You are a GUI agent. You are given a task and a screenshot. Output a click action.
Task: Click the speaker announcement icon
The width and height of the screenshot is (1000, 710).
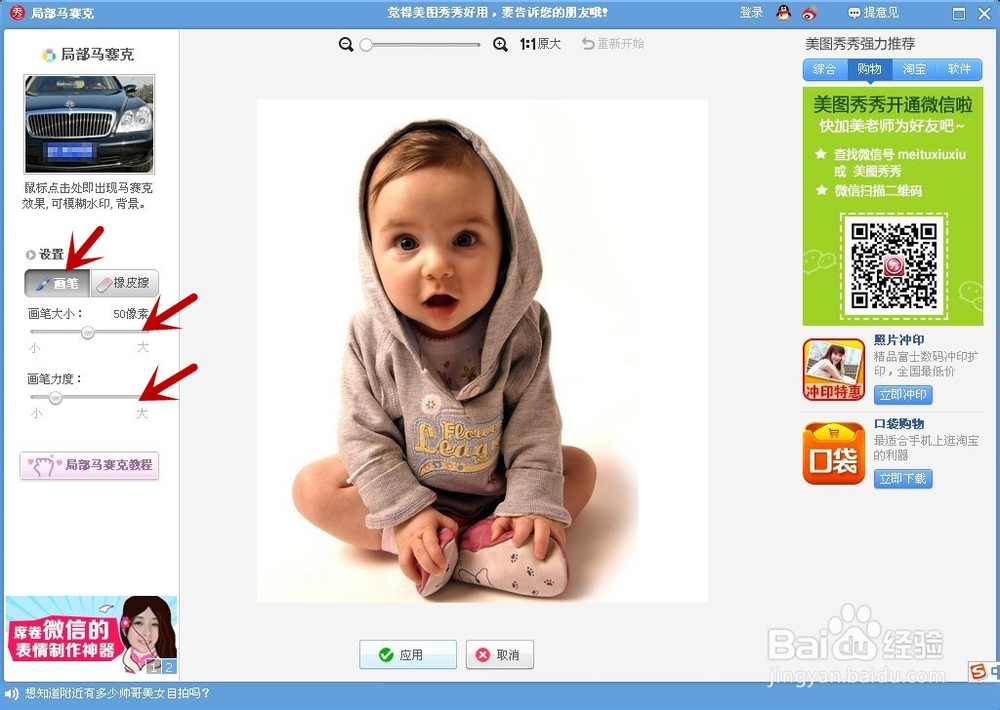(x=11, y=694)
